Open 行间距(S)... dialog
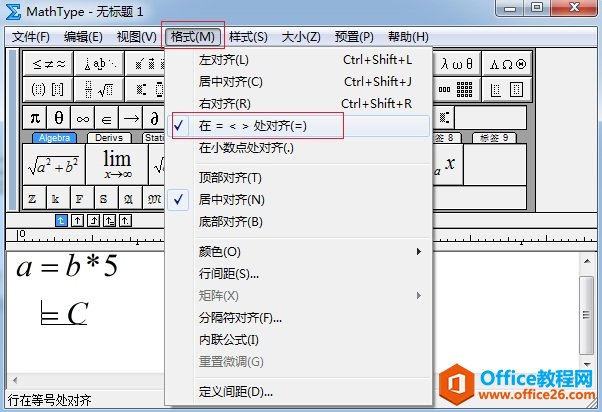Image resolution: width=602 pixels, height=412 pixels. coord(298,274)
